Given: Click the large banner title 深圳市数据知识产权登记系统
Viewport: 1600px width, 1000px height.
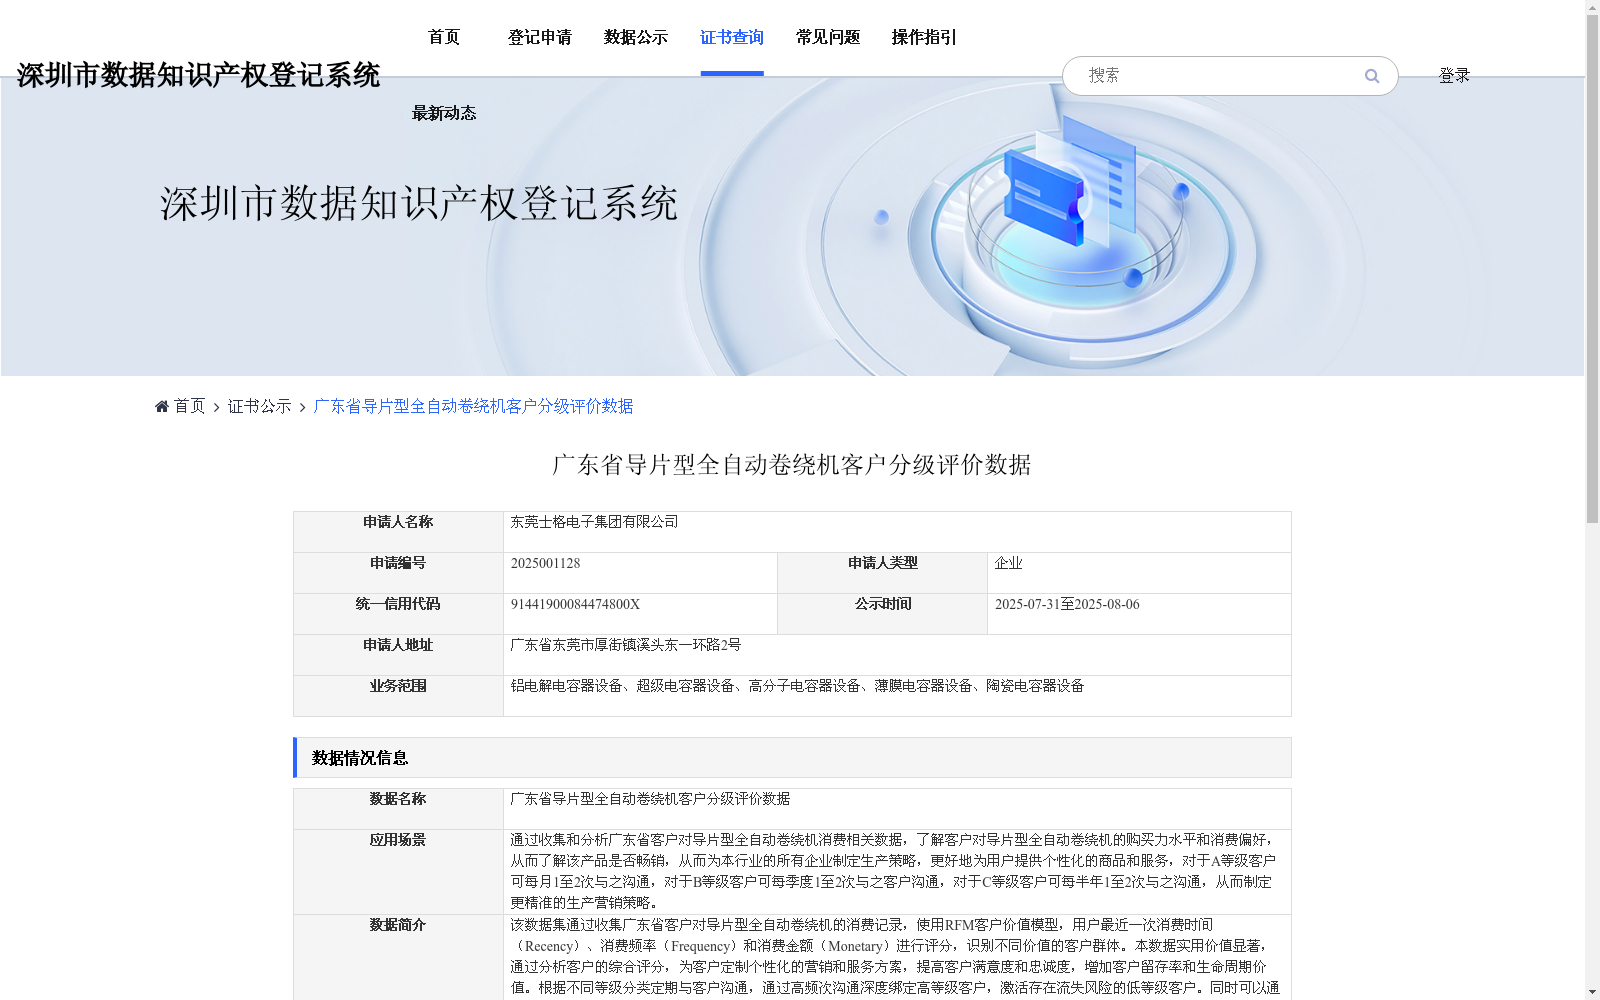Looking at the screenshot, I should 419,203.
